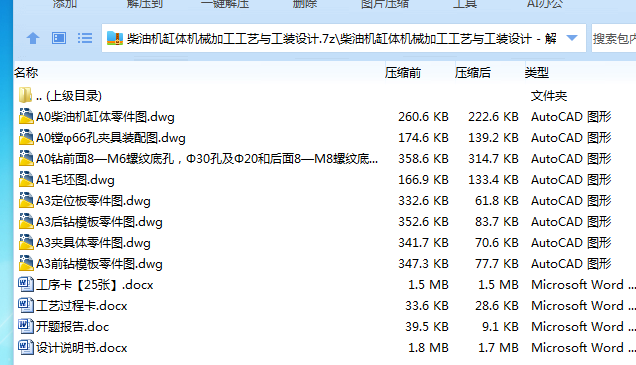Viewport: 636px width, 365px height.
Task: Sort by the 类型 column header
Action: pos(536,73)
